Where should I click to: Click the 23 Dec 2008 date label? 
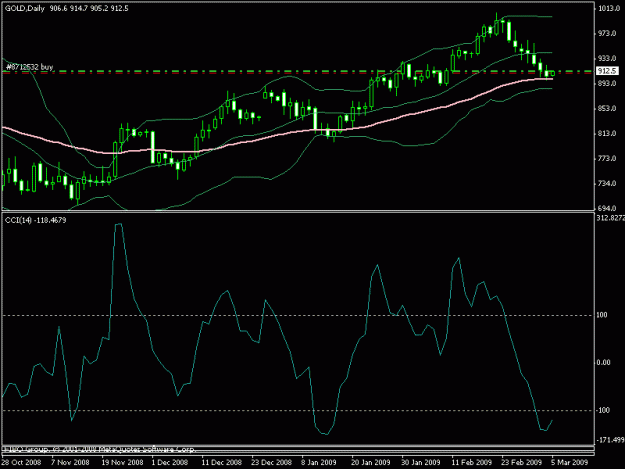pyautogui.click(x=271, y=462)
